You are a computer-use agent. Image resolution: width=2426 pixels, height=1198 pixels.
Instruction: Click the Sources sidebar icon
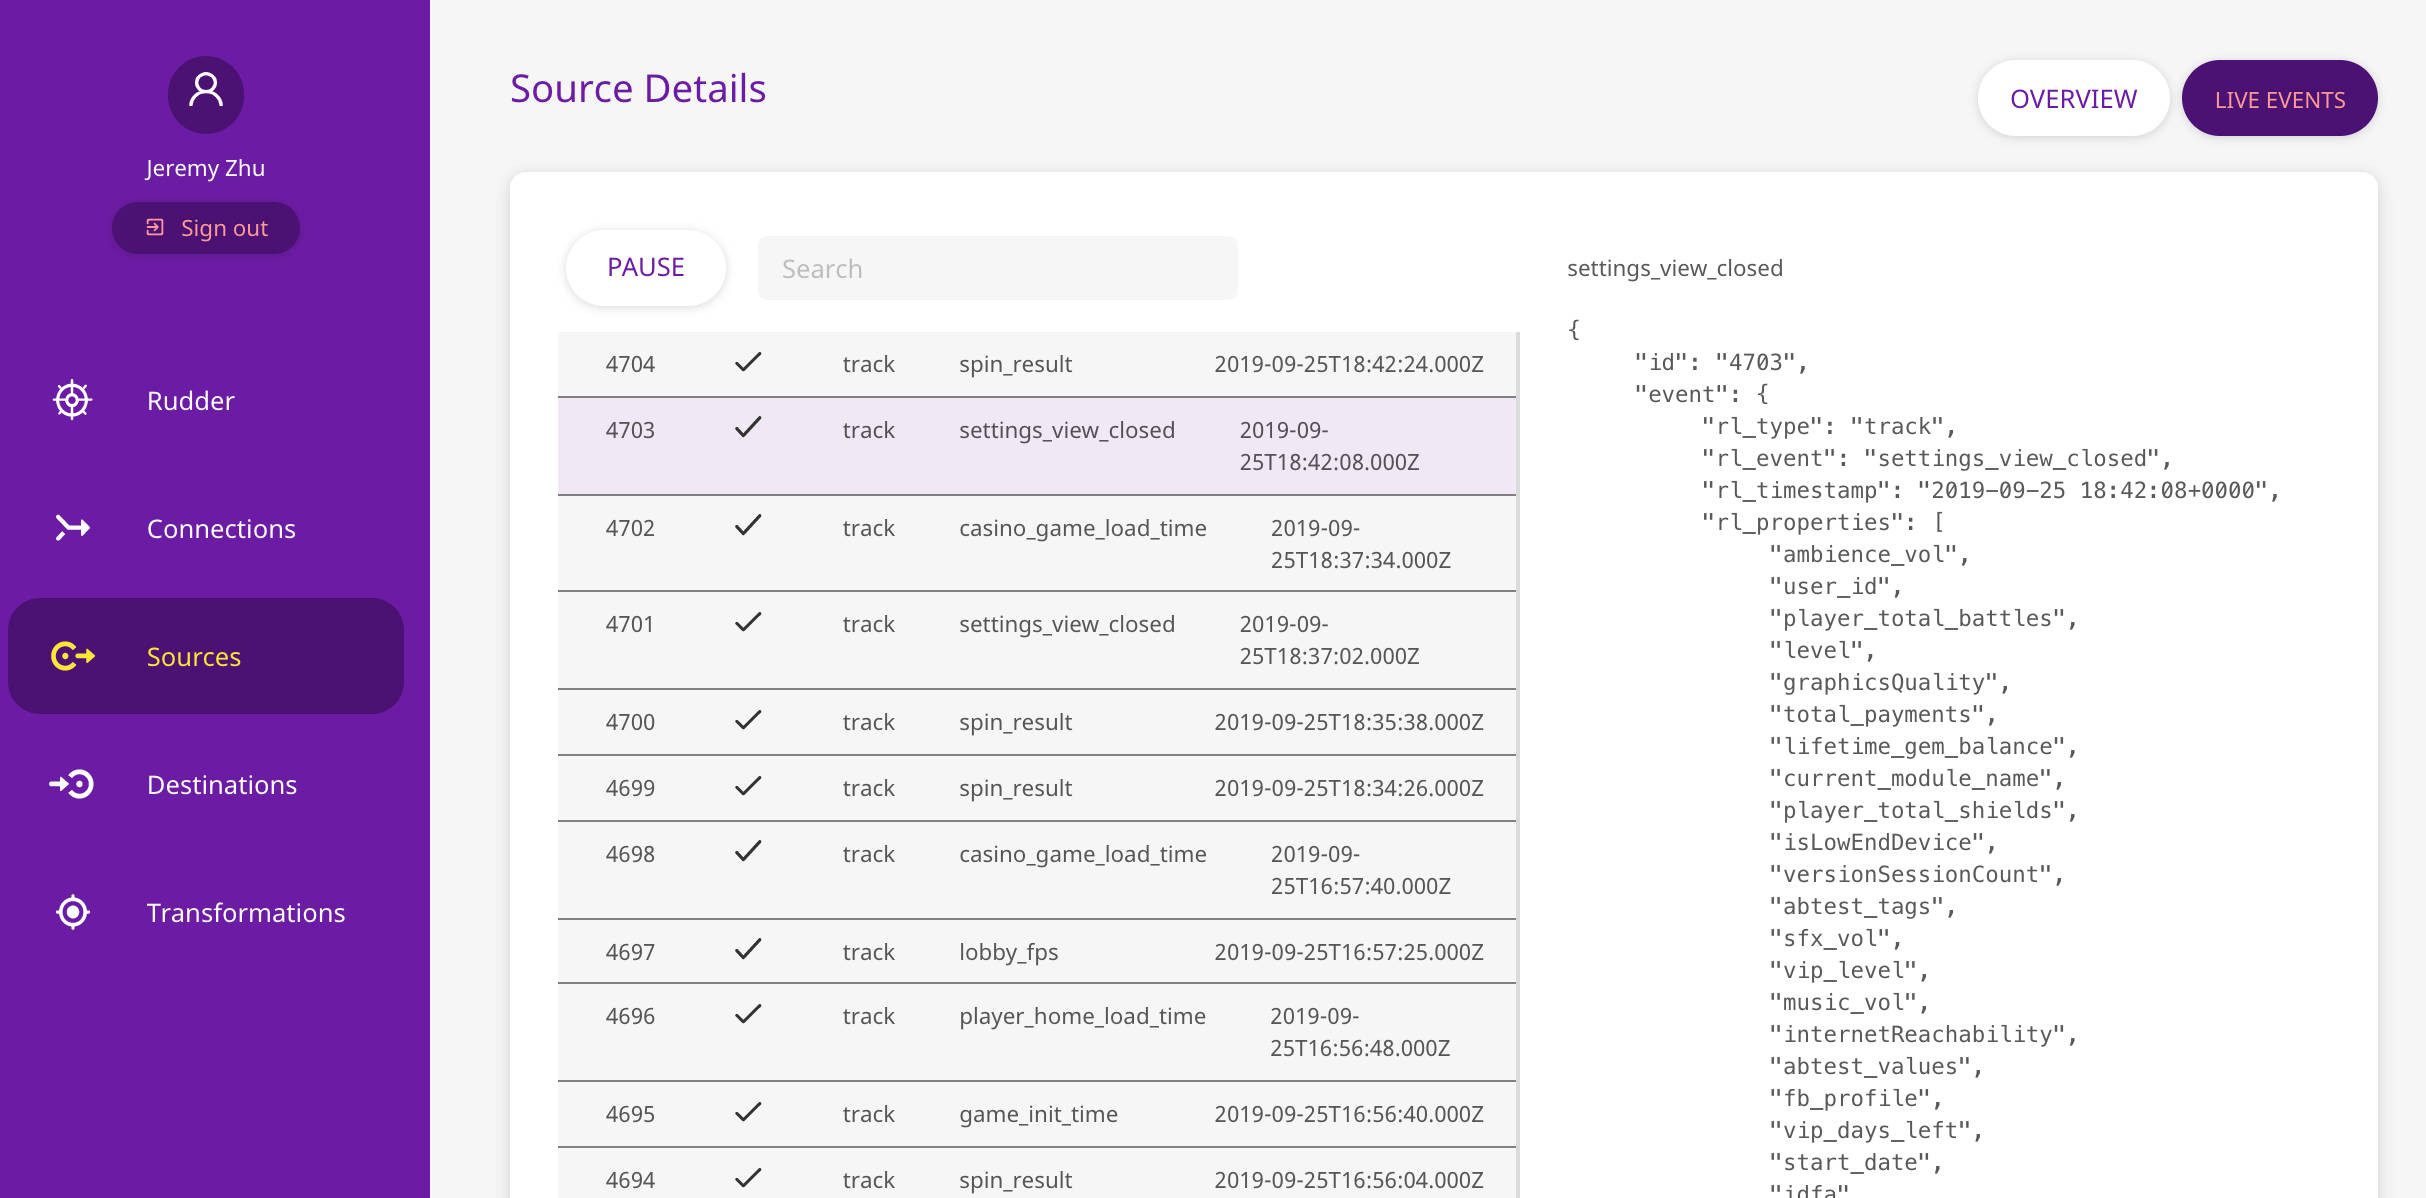(72, 656)
